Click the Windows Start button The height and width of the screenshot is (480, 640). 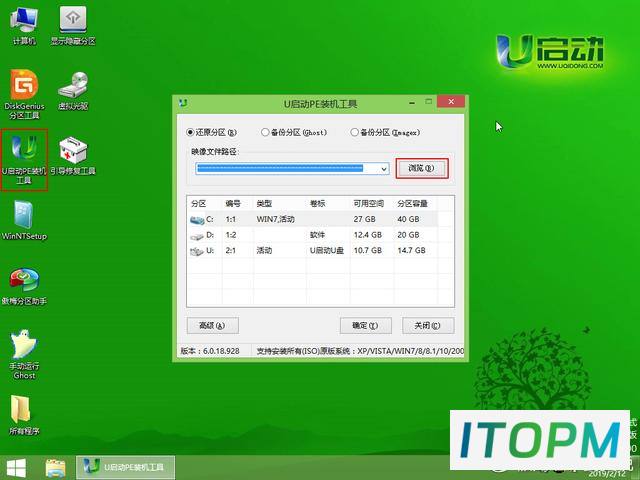(x=16, y=468)
